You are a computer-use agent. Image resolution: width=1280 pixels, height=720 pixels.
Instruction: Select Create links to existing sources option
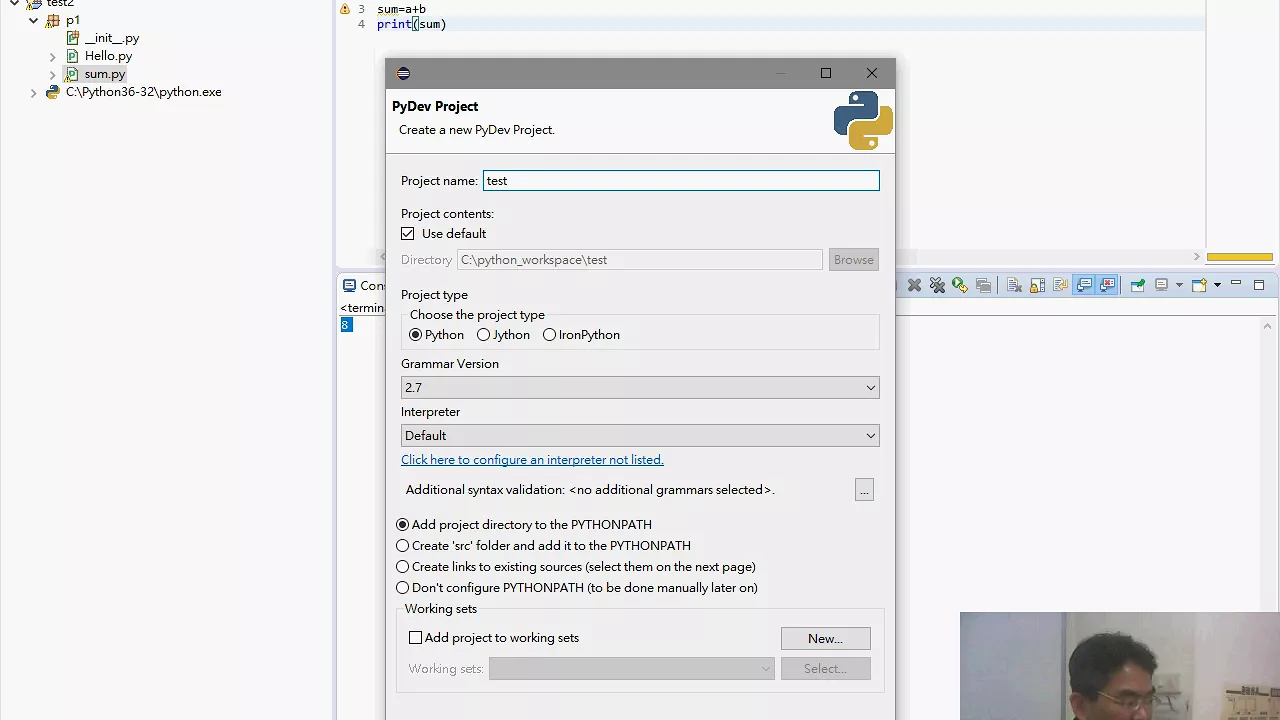click(402, 567)
